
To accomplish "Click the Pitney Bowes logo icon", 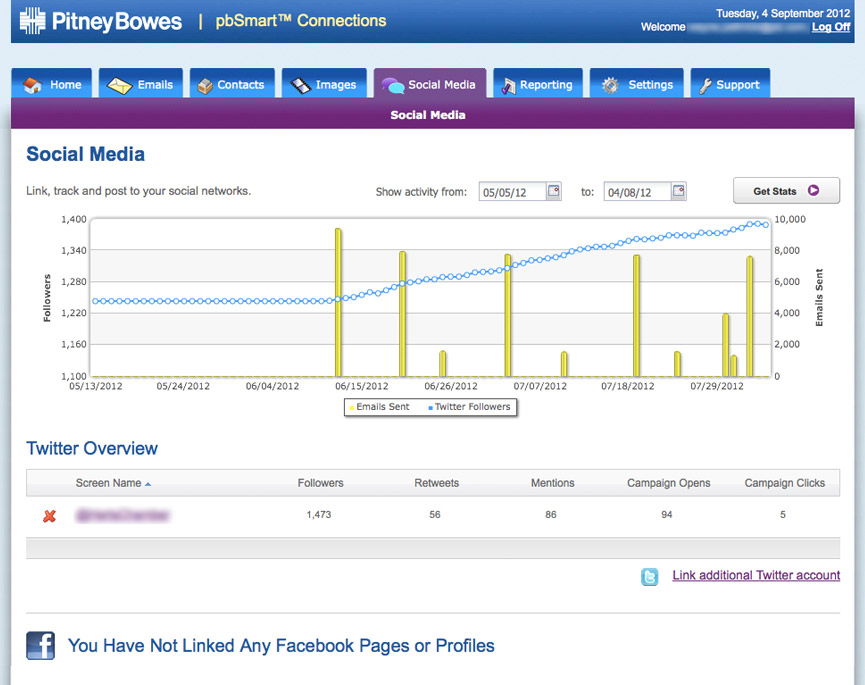I will coord(33,21).
